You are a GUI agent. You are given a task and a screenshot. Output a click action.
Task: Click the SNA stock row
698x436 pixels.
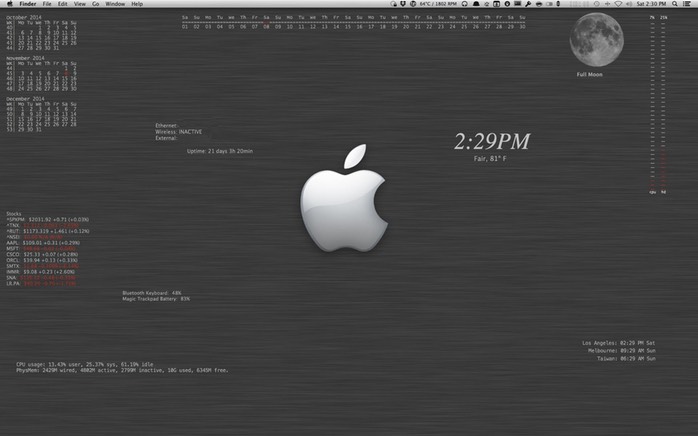click(x=41, y=277)
